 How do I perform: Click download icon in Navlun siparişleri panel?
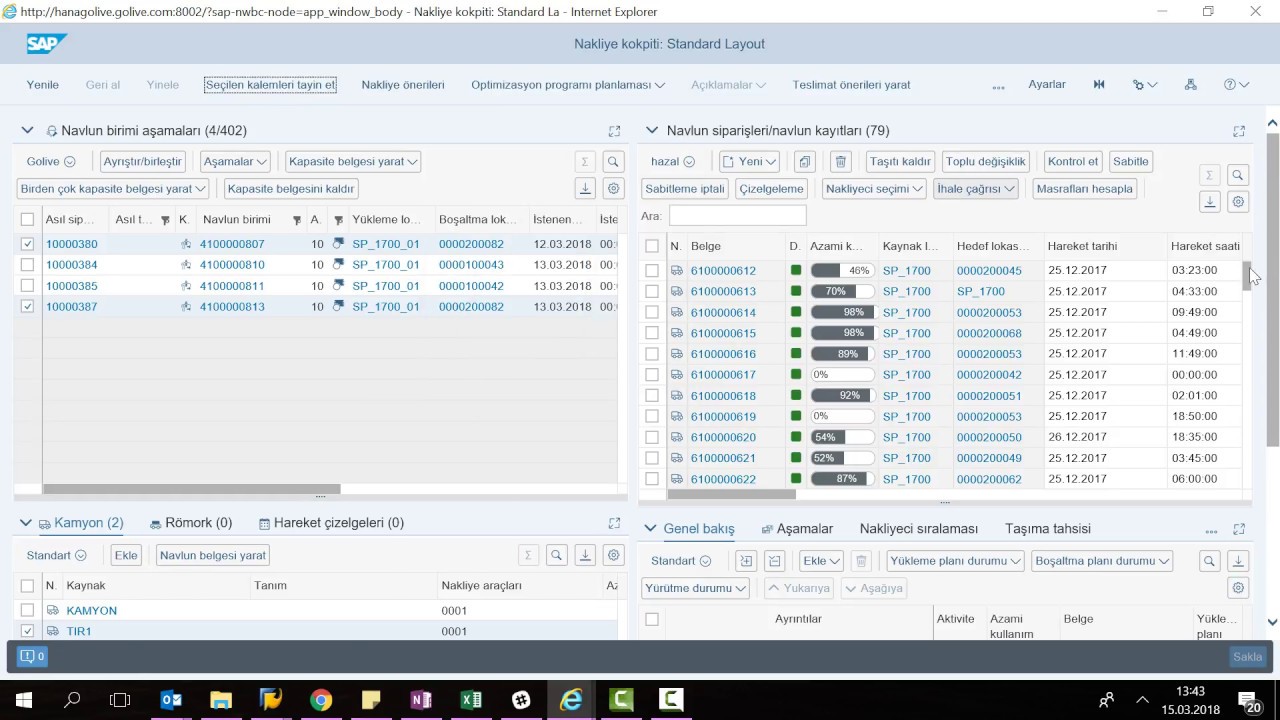coord(1210,202)
